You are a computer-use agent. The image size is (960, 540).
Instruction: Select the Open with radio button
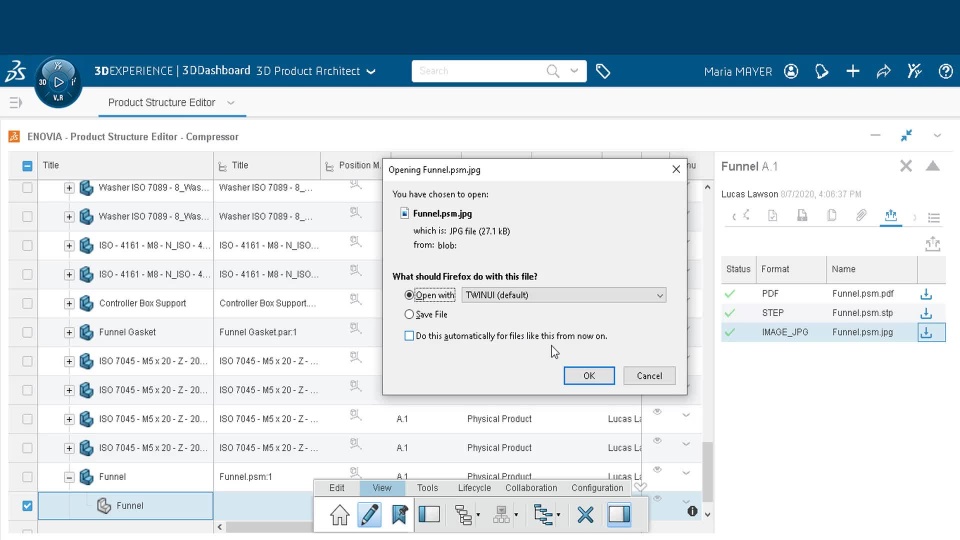[409, 295]
